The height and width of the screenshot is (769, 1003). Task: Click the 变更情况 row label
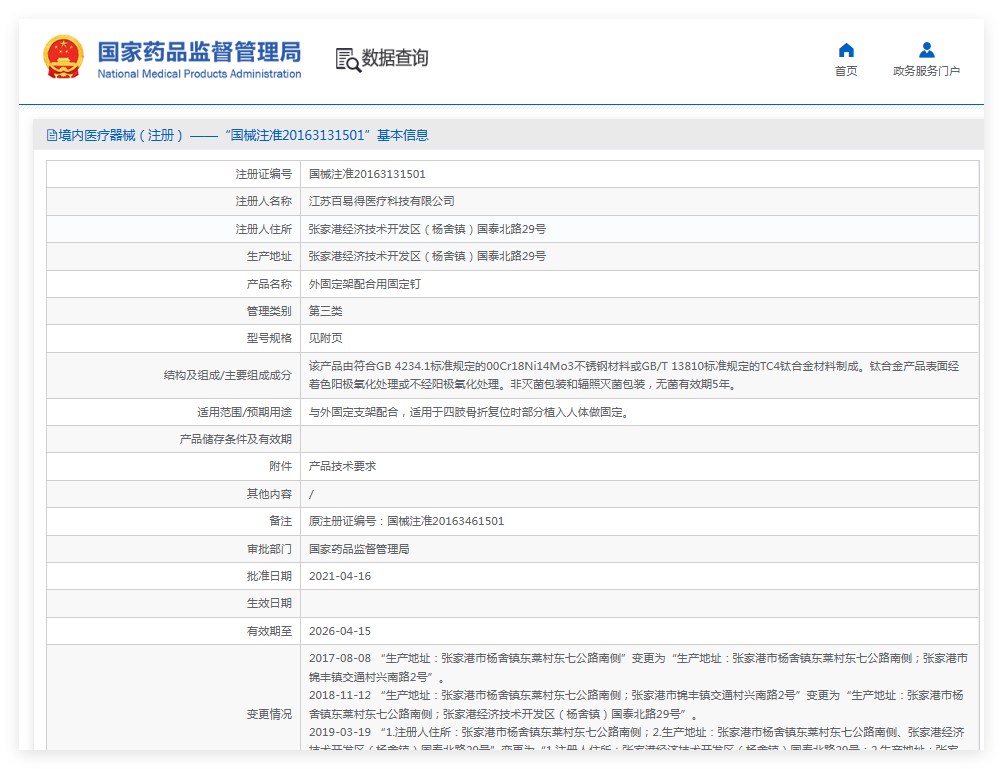(269, 714)
